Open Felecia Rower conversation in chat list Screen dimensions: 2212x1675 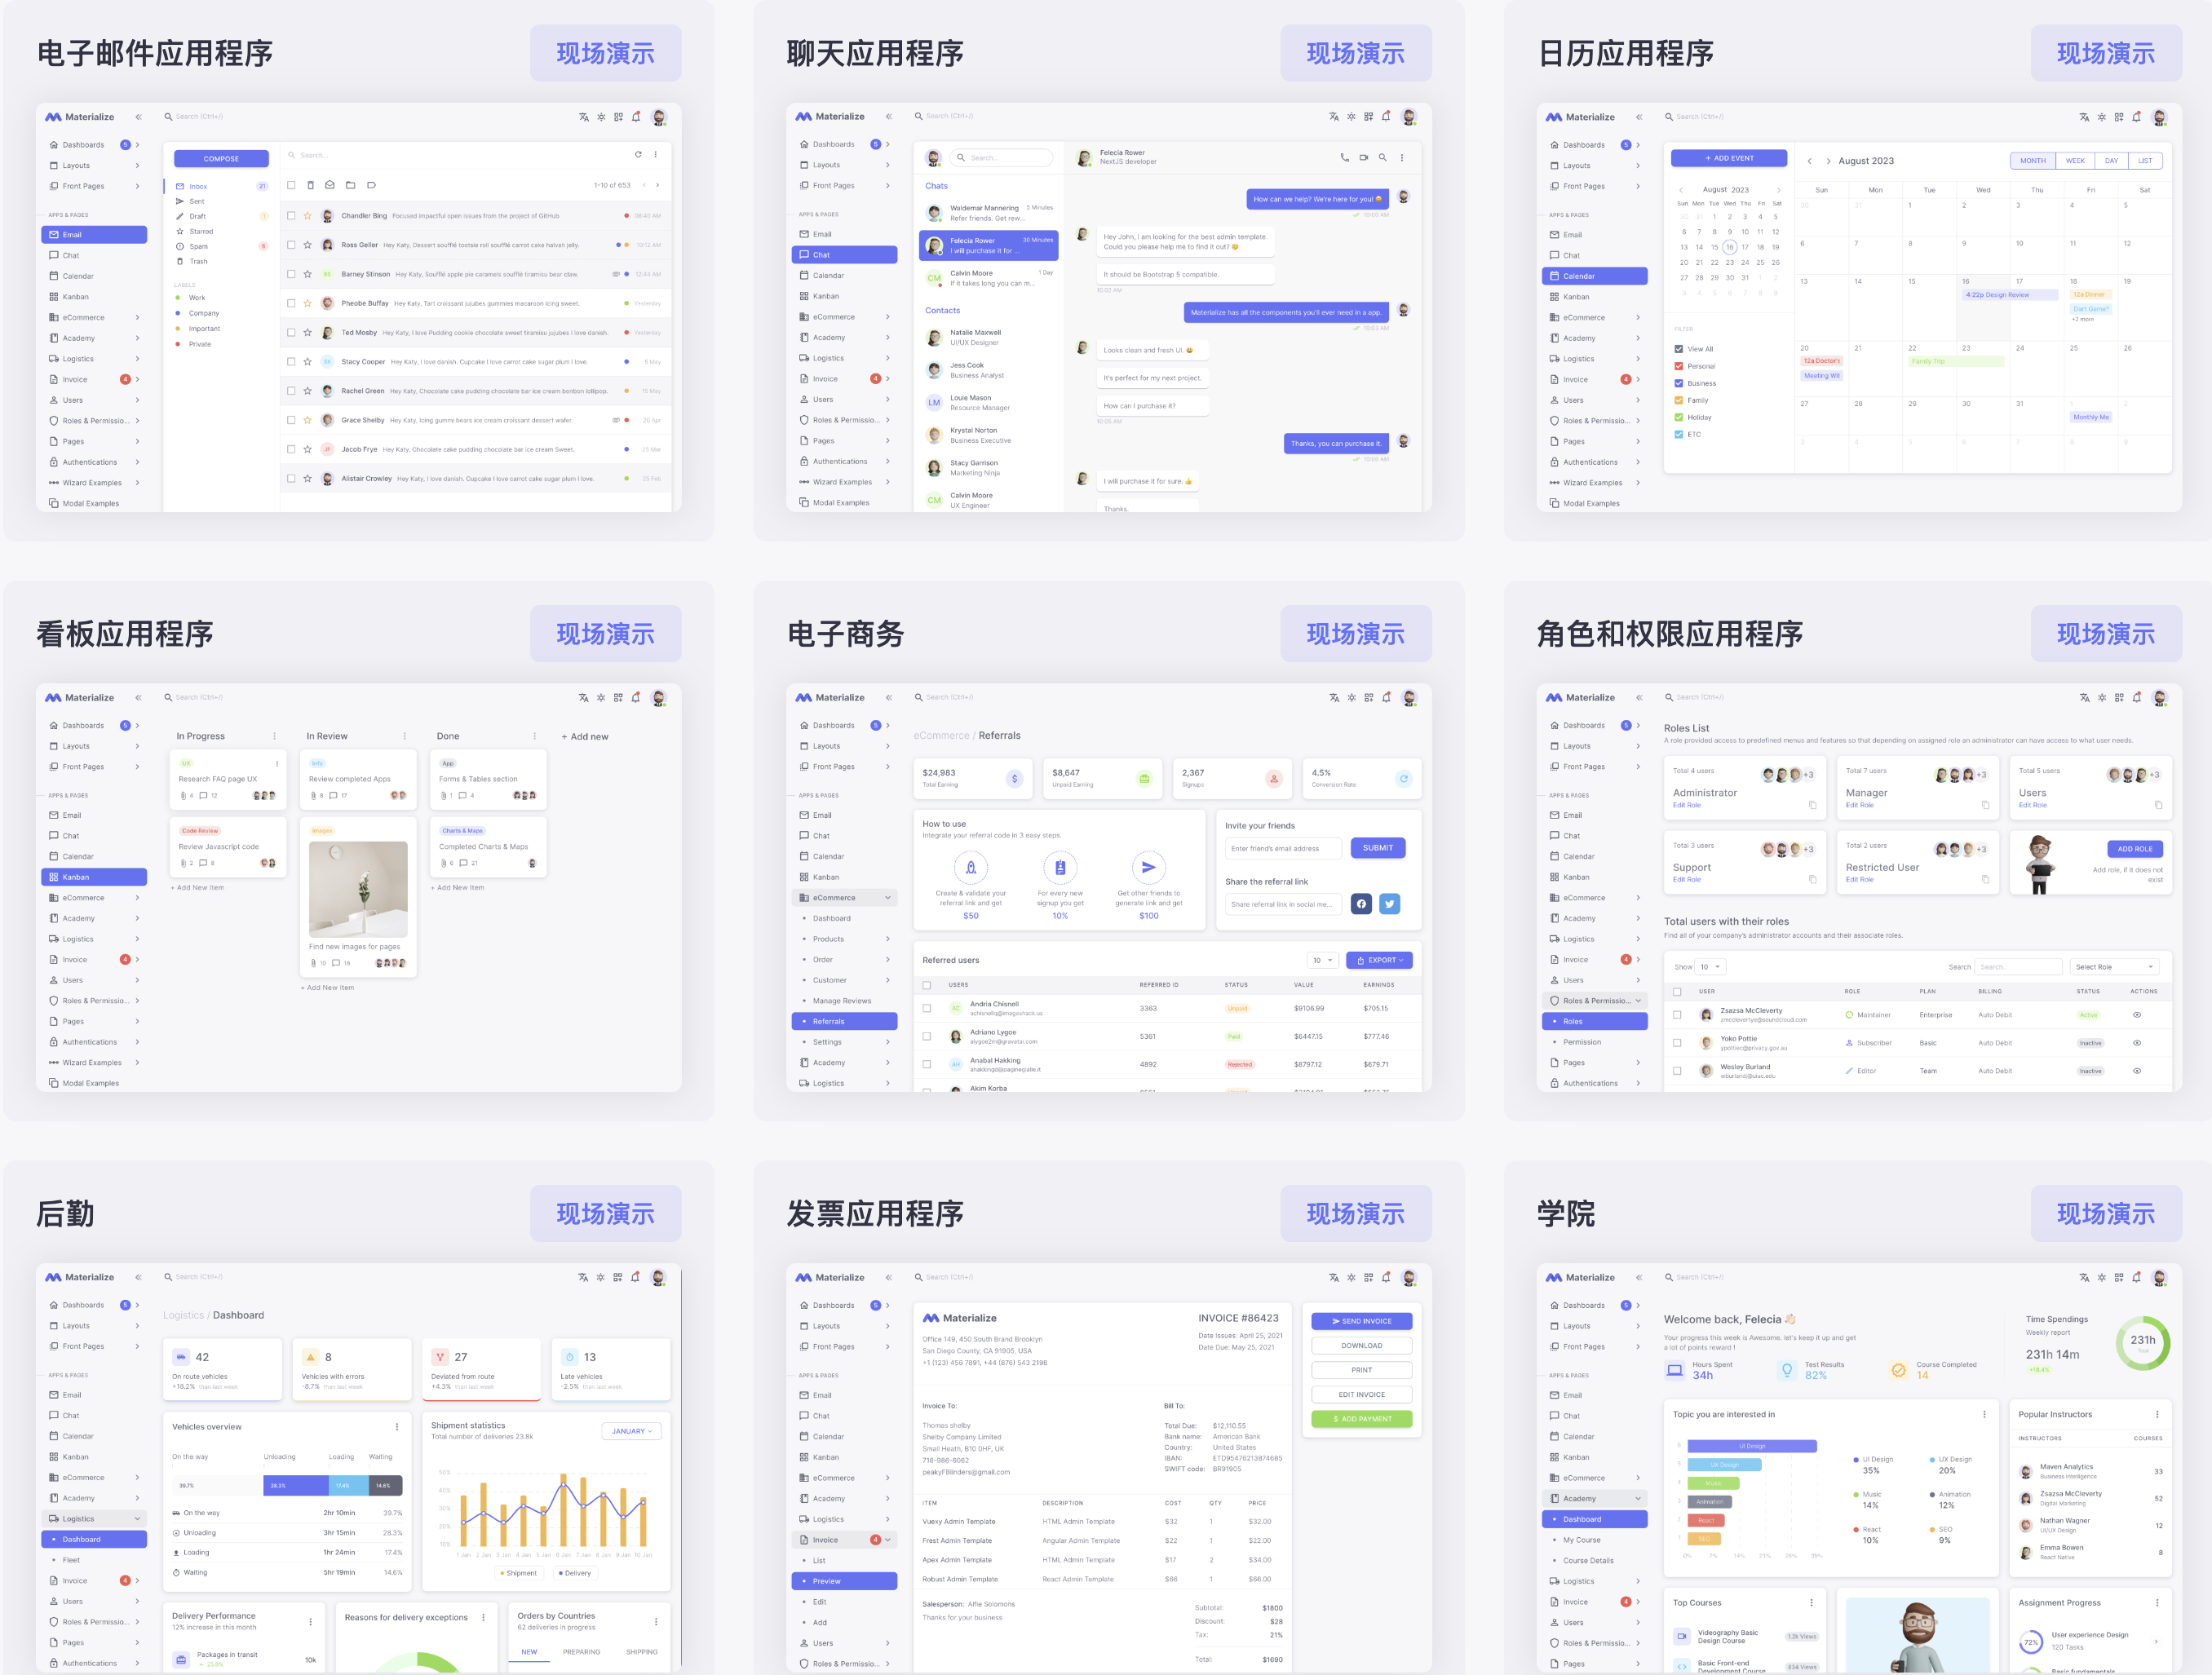[x=988, y=245]
